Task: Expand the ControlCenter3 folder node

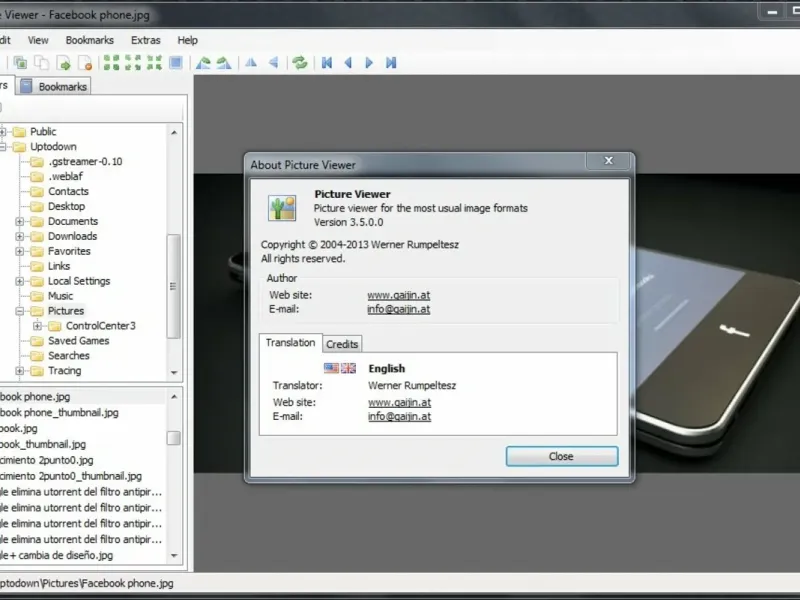Action: coord(37,326)
